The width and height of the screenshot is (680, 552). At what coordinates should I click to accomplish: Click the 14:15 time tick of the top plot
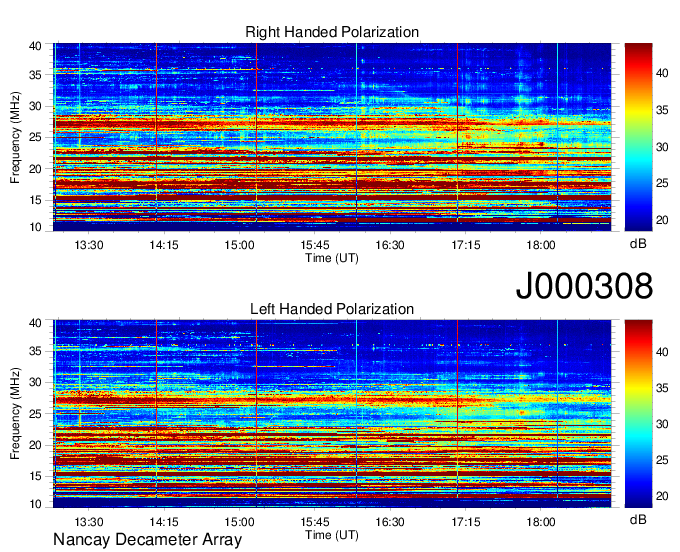click(164, 245)
